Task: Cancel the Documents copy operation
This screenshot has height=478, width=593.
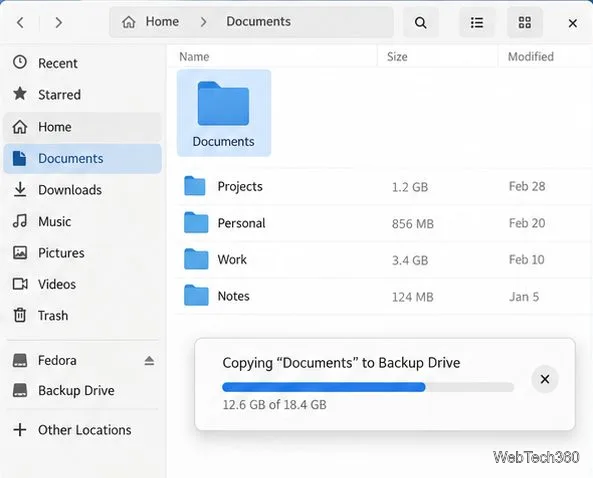Action: click(545, 379)
